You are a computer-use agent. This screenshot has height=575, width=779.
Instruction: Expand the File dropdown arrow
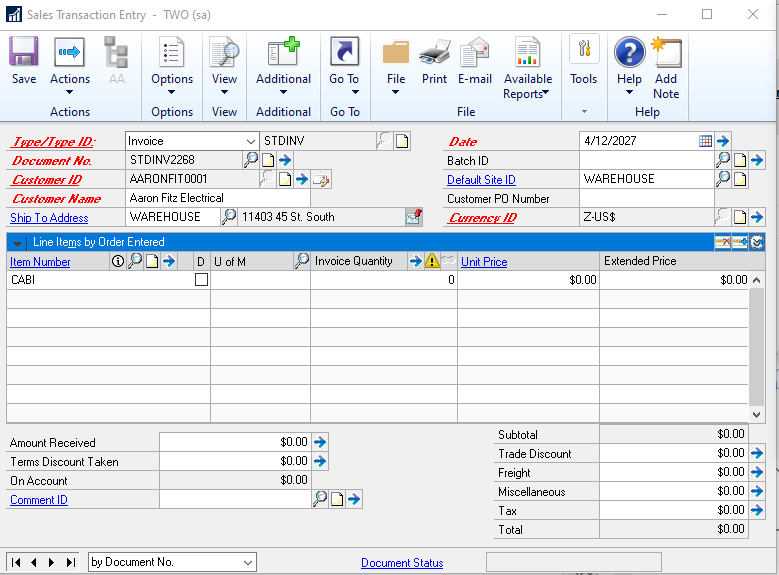point(395,92)
